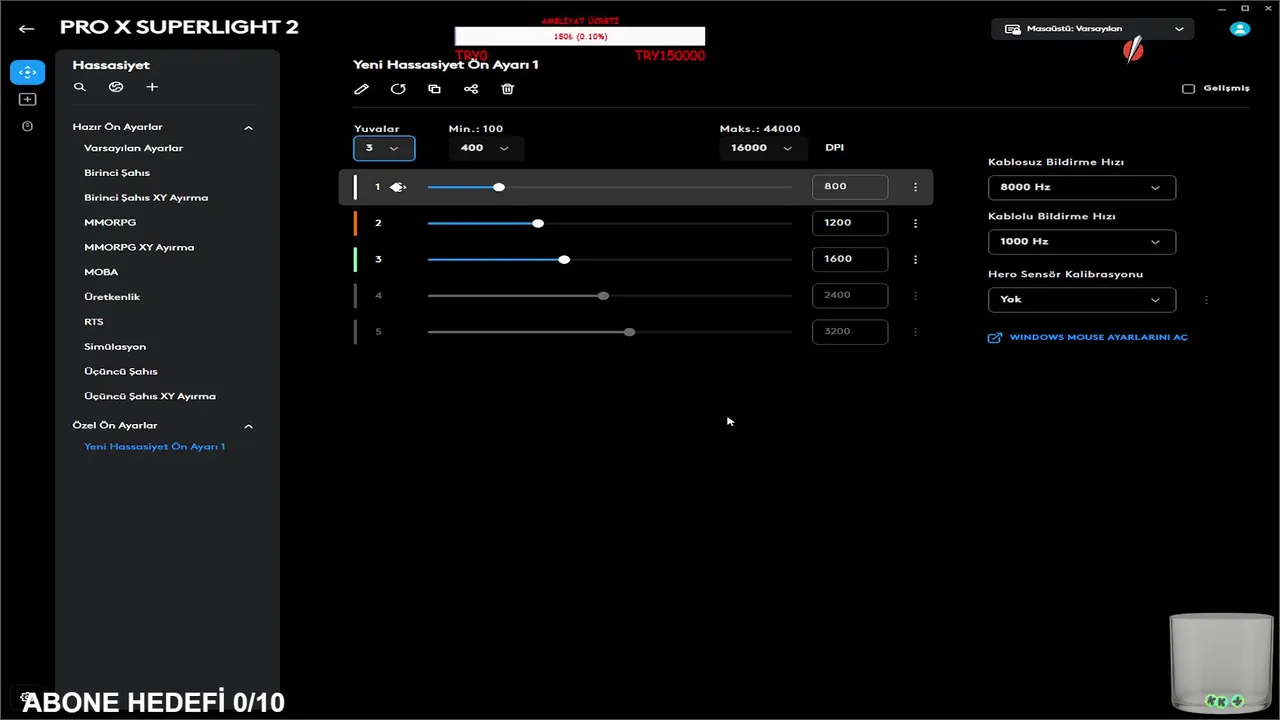This screenshot has width=1280, height=720.
Task: Click the browse presets globe icon
Action: [116, 87]
